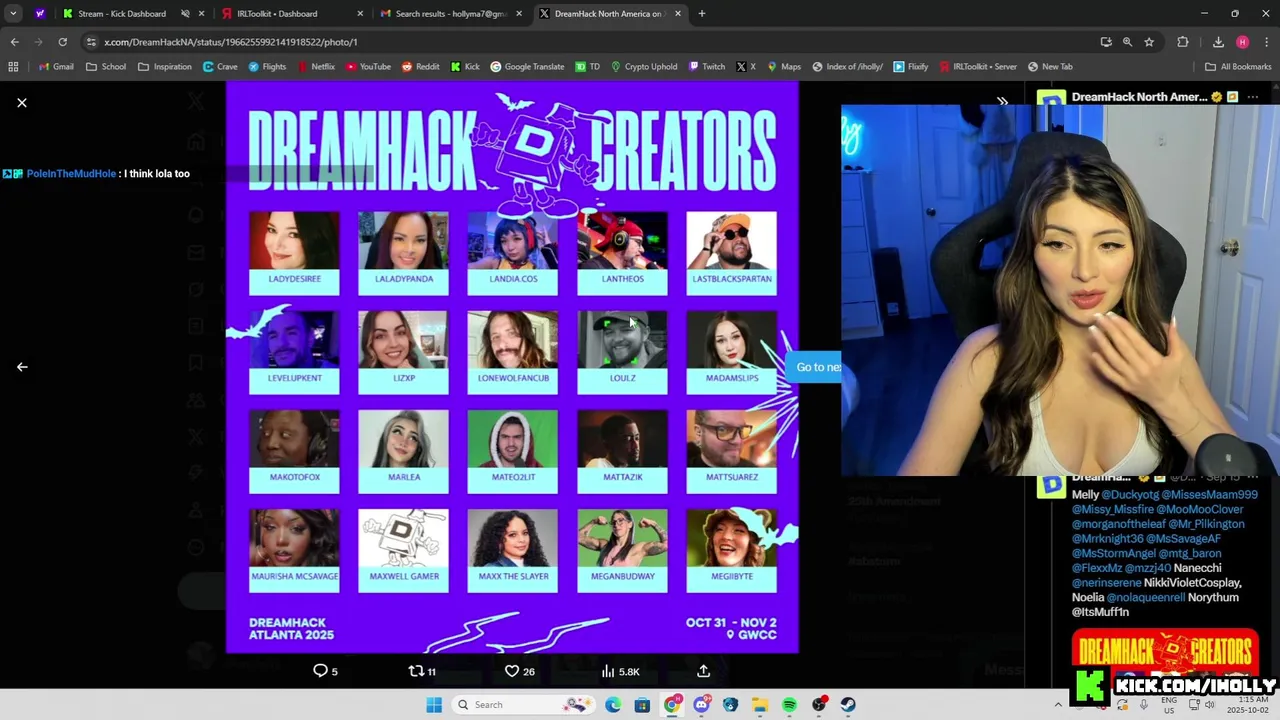Open the Windows Start menu
This screenshot has width=1280, height=720.
coord(434,705)
